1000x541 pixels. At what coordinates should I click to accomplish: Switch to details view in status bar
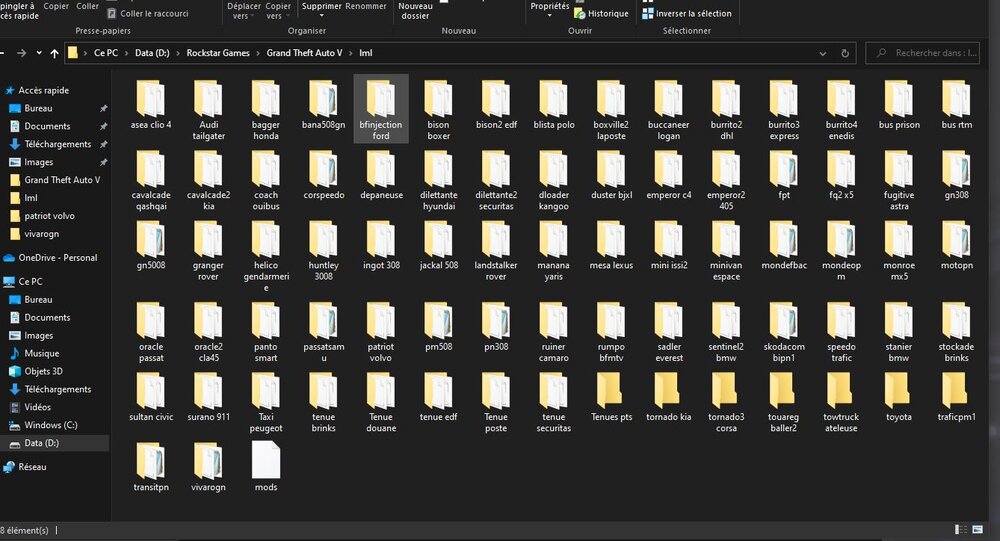(960, 530)
